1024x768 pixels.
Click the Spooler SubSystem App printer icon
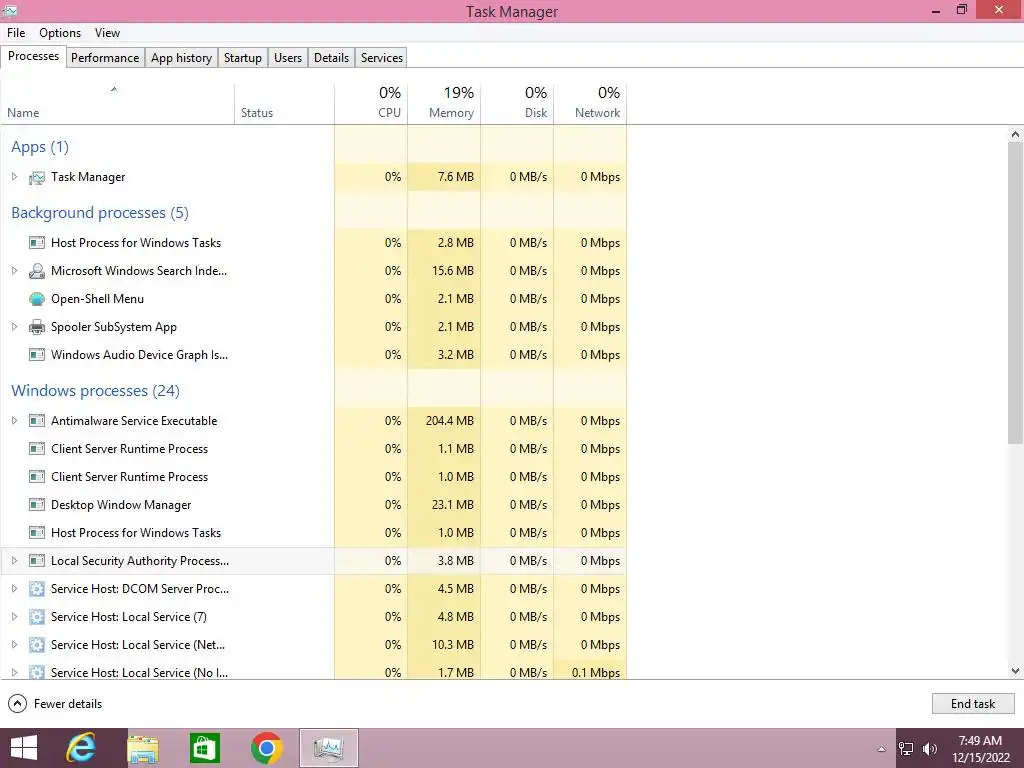pyautogui.click(x=37, y=327)
